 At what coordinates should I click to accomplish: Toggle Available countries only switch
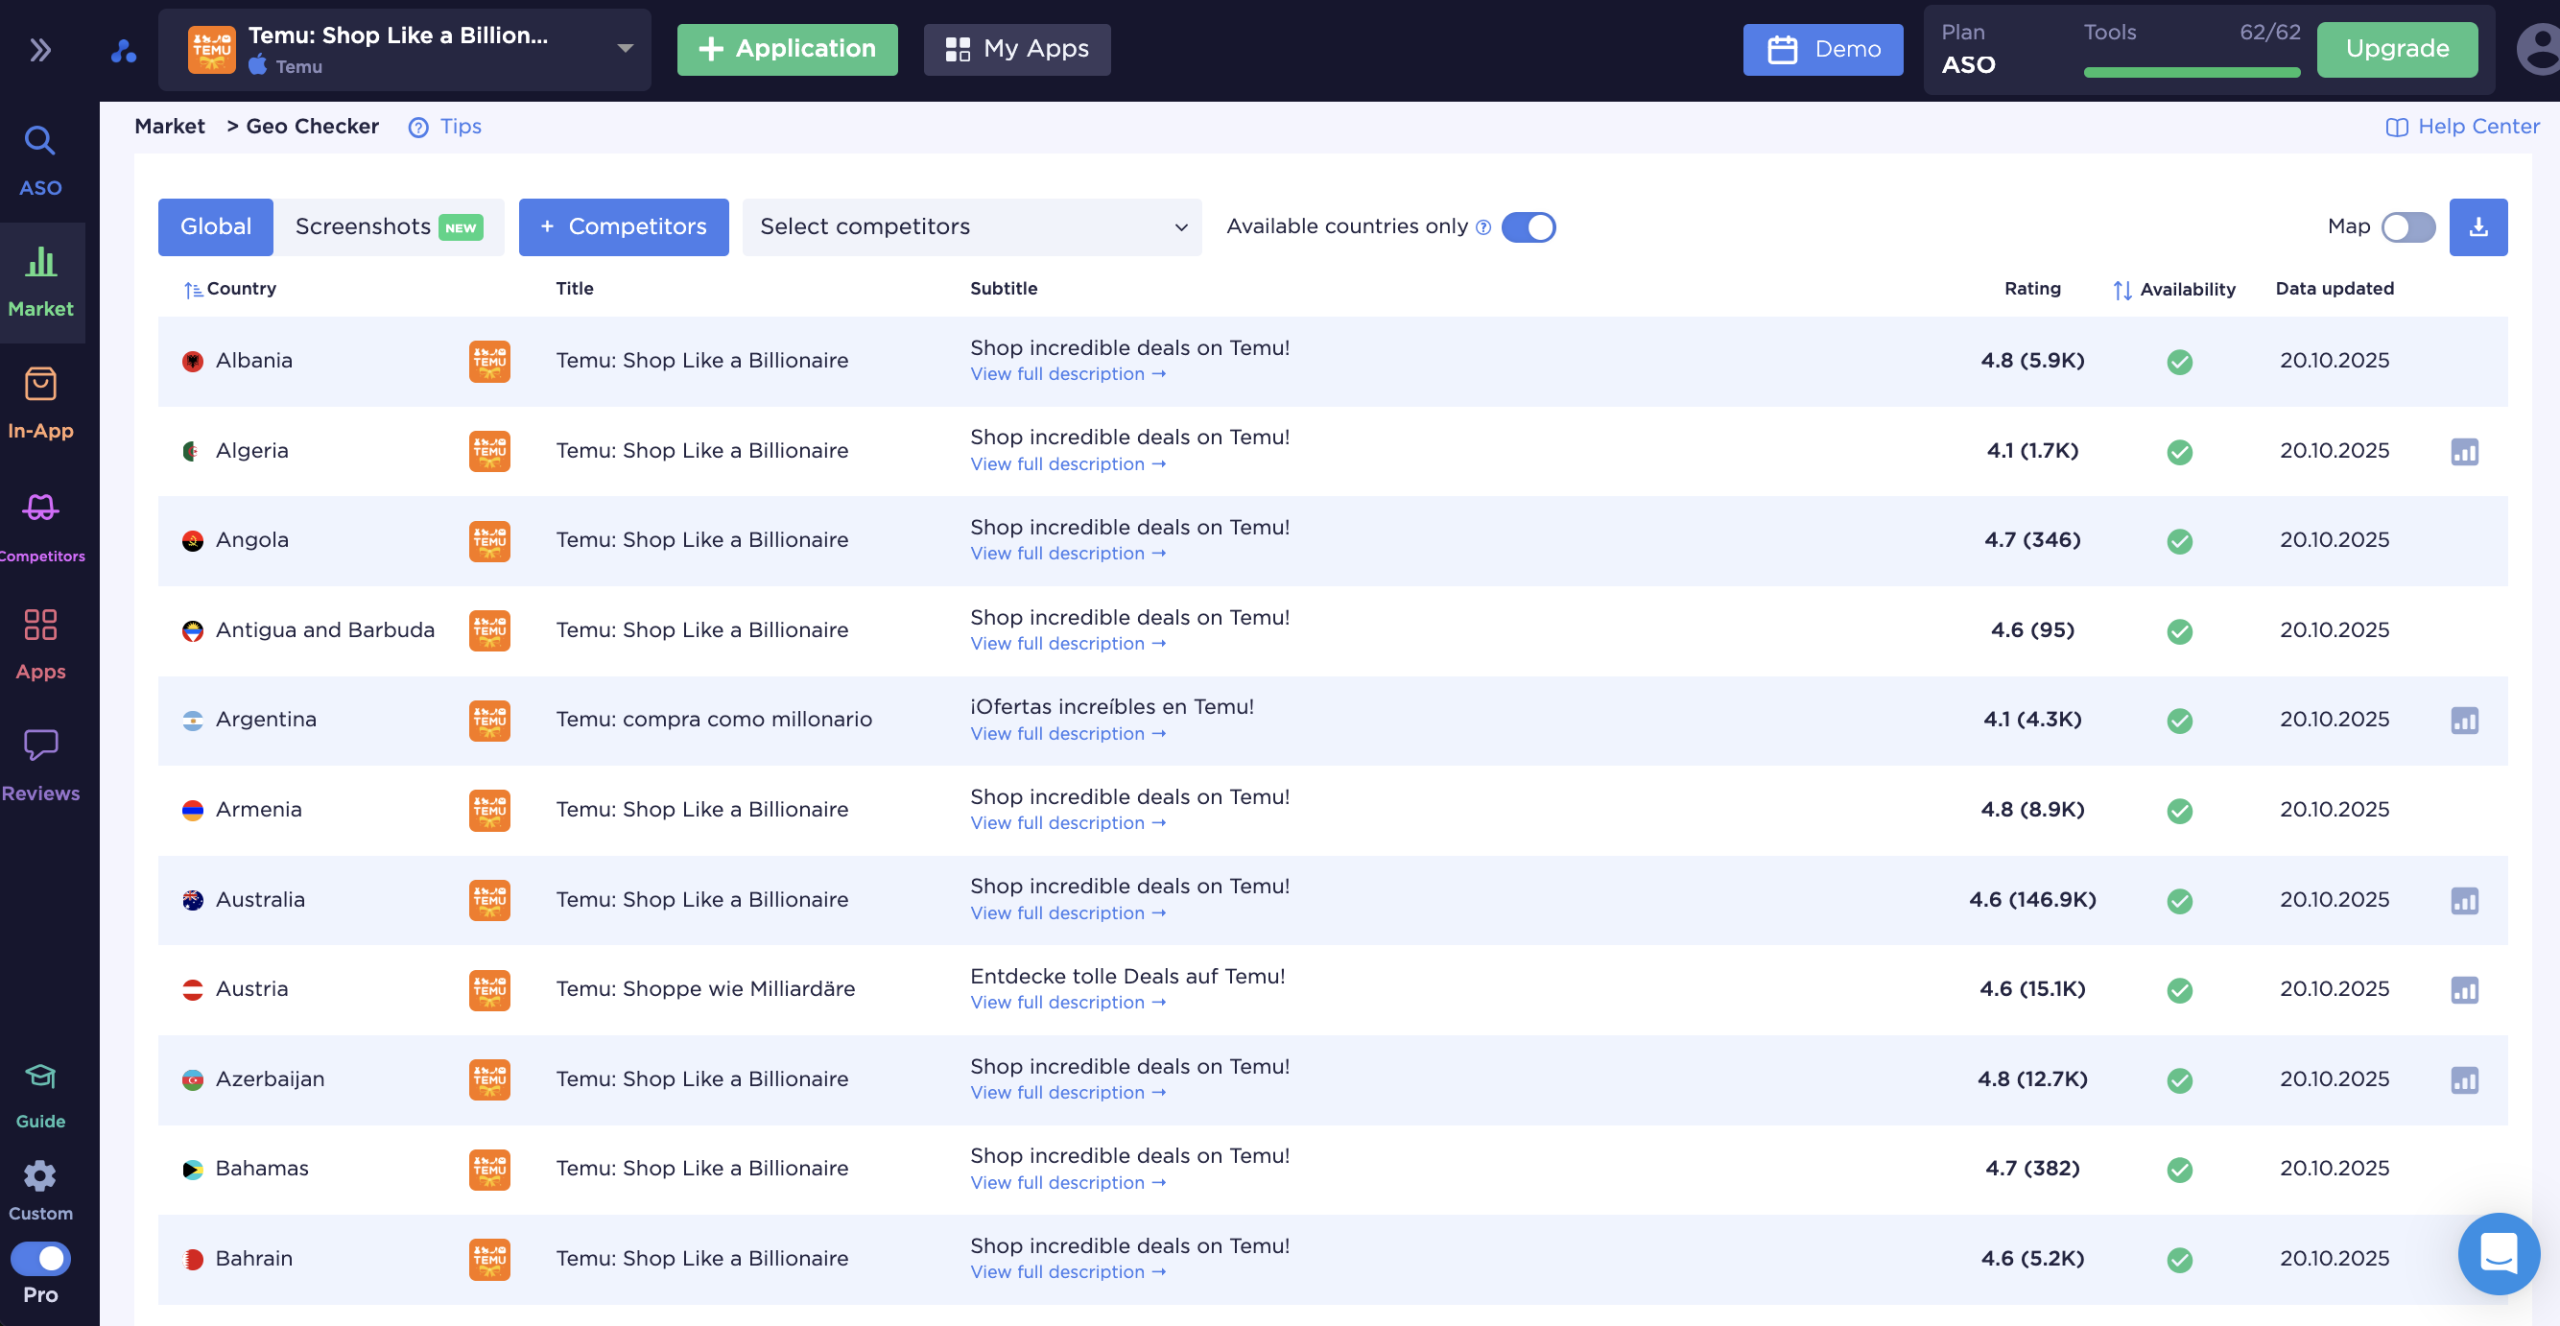(x=1528, y=227)
